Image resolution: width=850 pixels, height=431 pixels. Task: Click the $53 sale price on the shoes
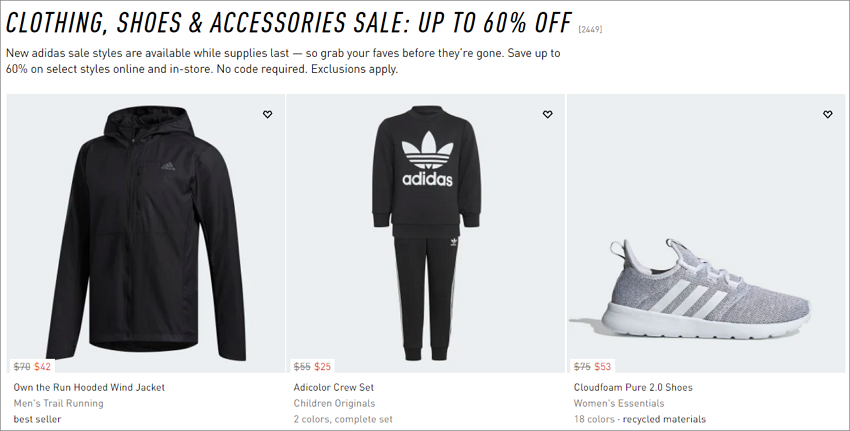[603, 366]
